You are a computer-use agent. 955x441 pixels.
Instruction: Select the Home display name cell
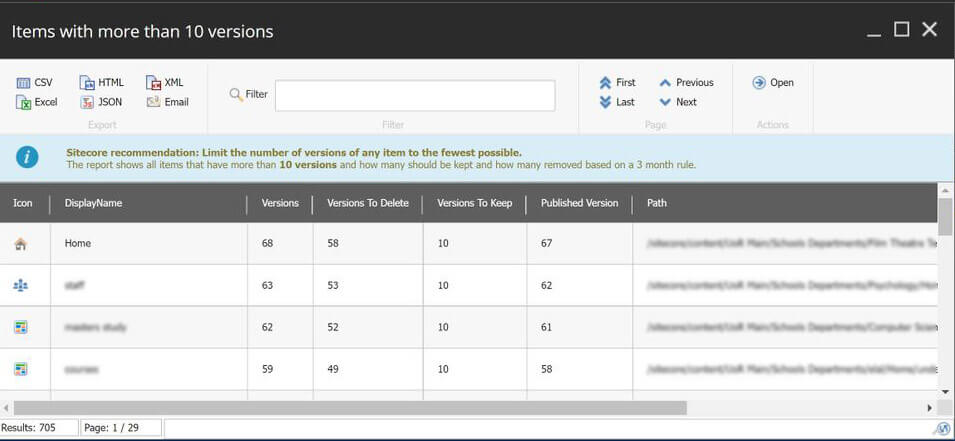pyautogui.click(x=77, y=243)
